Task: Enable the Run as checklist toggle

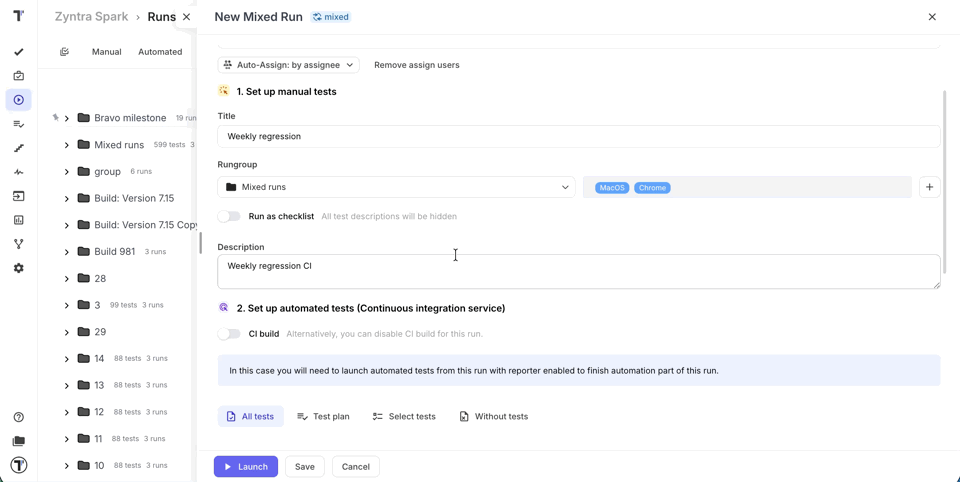Action: (x=229, y=216)
